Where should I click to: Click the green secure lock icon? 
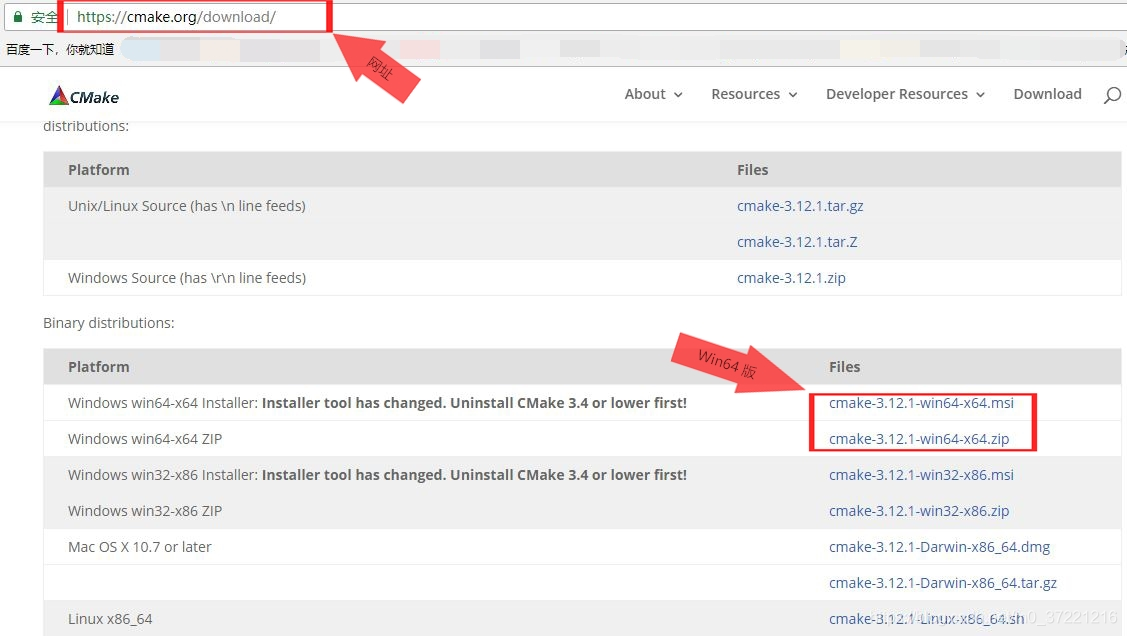tap(18, 17)
